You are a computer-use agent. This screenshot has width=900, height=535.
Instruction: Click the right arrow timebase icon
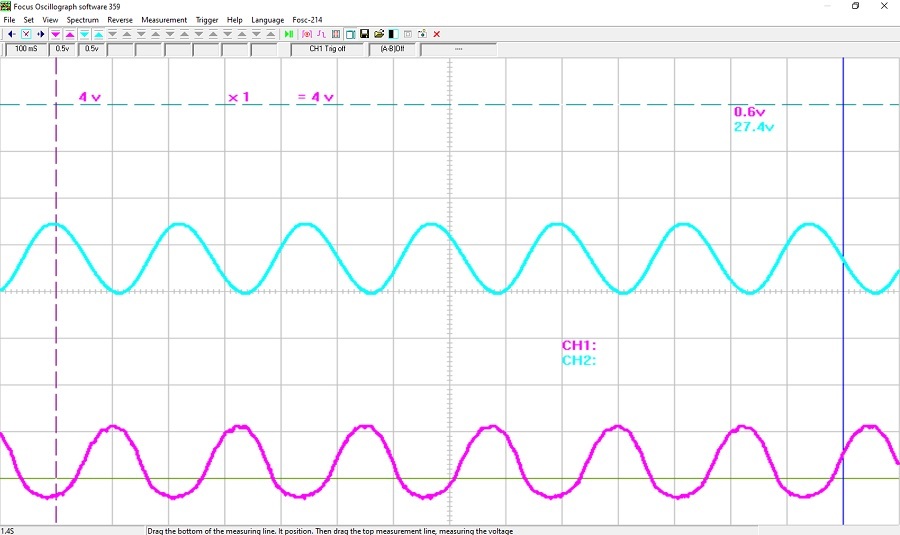(x=40, y=34)
